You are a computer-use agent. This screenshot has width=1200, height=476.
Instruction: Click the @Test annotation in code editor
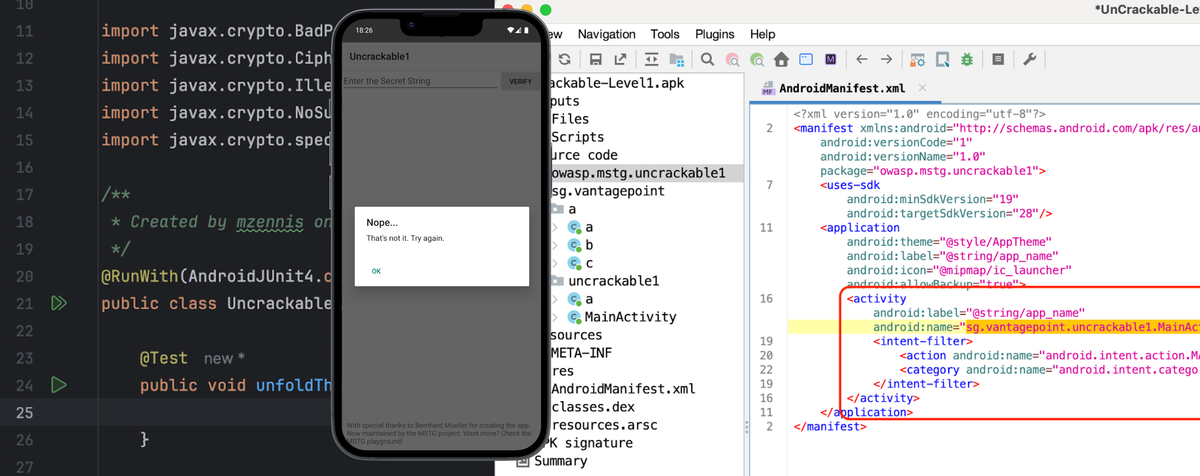pyautogui.click(x=164, y=357)
